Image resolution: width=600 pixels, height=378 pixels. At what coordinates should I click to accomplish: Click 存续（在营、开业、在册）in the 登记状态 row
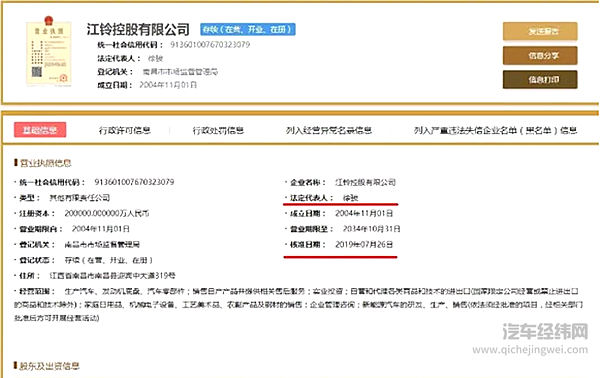(x=109, y=260)
